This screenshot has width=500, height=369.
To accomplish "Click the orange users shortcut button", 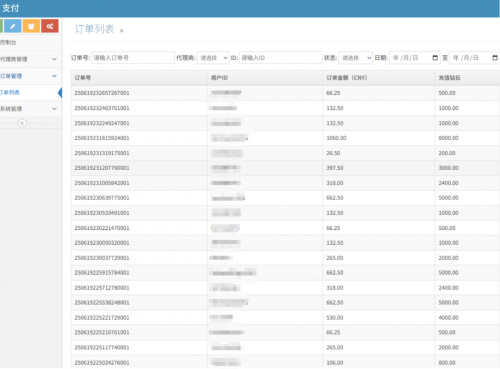I will click(31, 26).
